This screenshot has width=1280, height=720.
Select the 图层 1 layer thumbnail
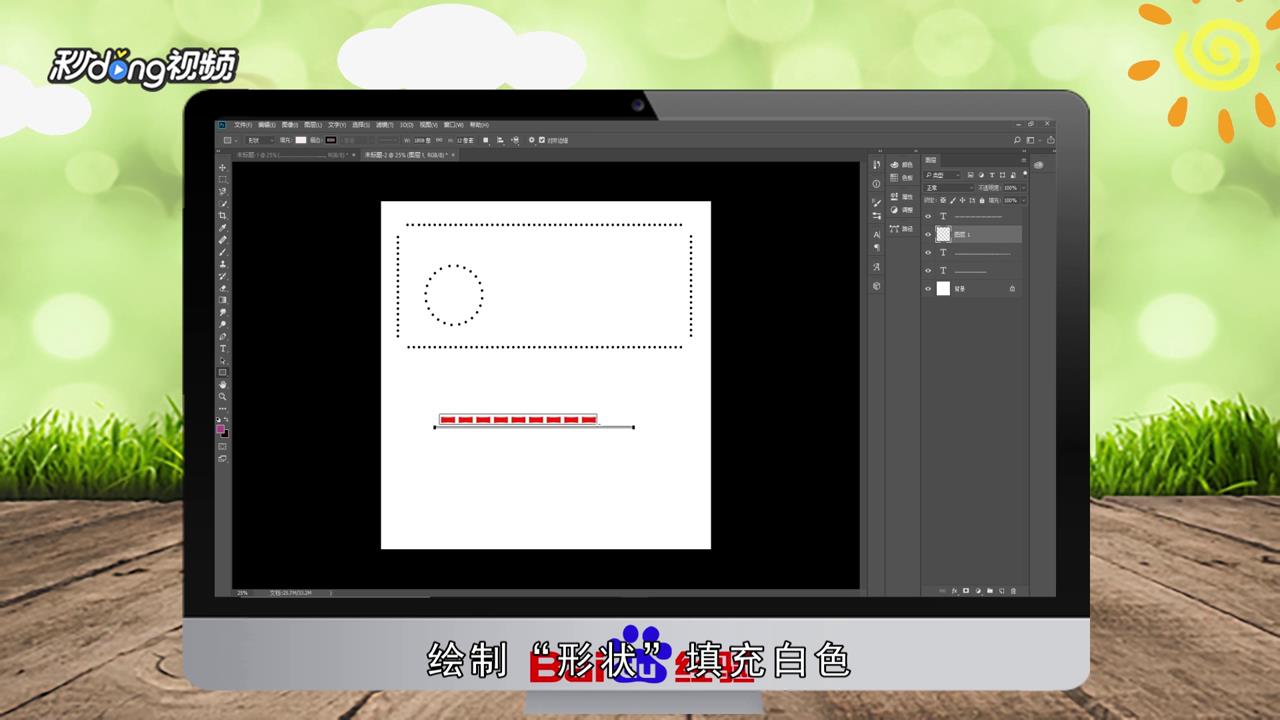(x=944, y=234)
